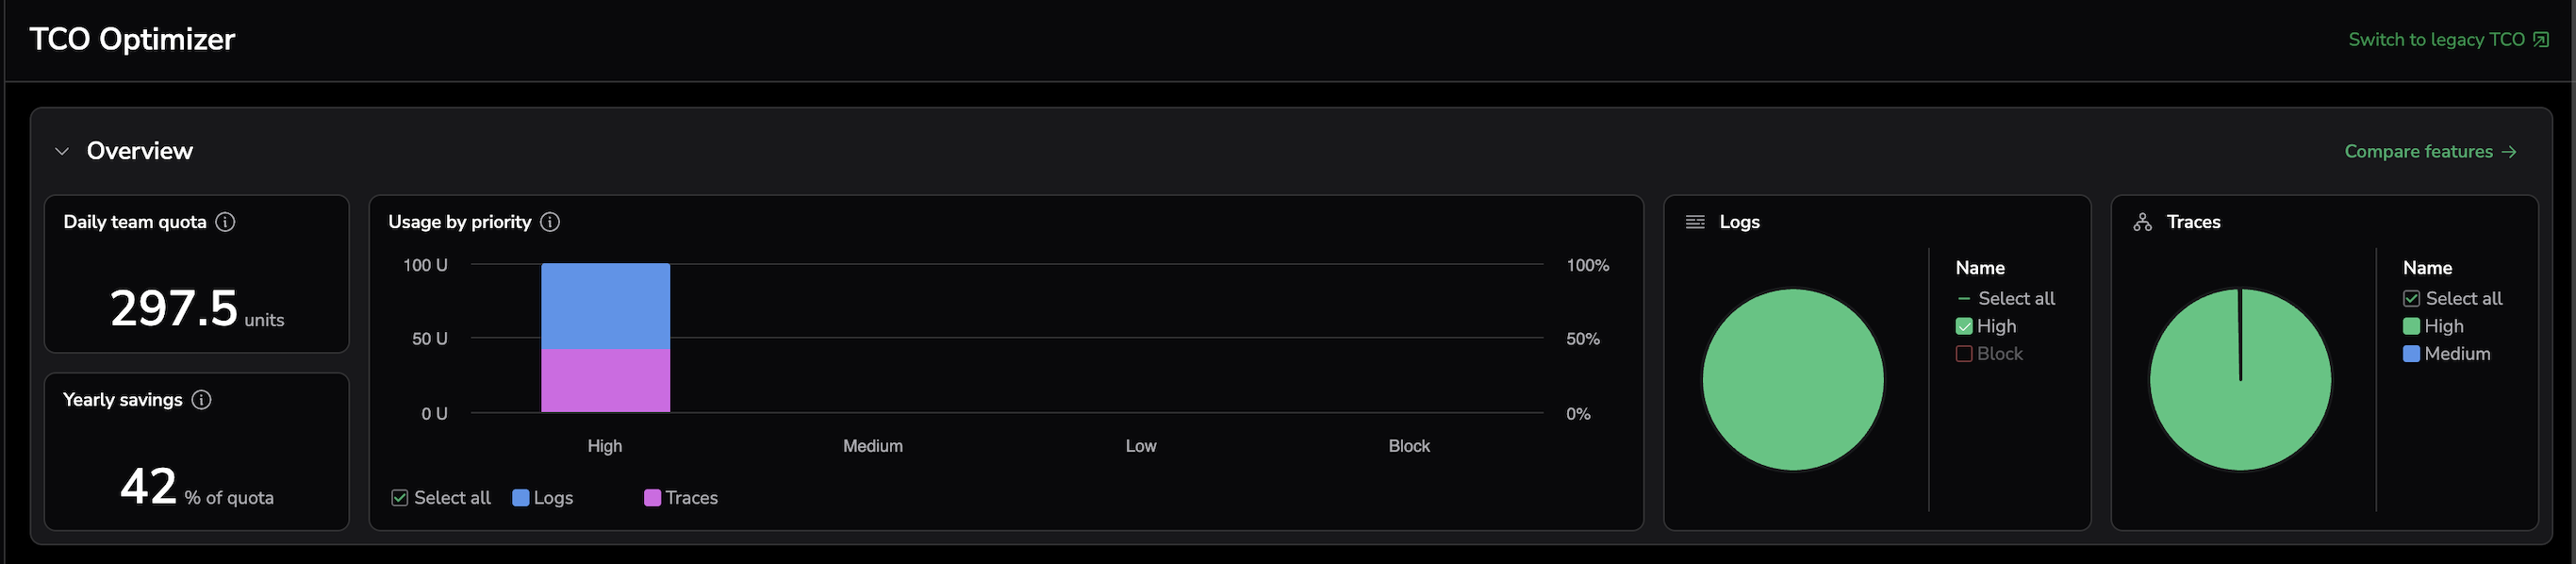Click arrow icon next to Compare features

point(2509,152)
